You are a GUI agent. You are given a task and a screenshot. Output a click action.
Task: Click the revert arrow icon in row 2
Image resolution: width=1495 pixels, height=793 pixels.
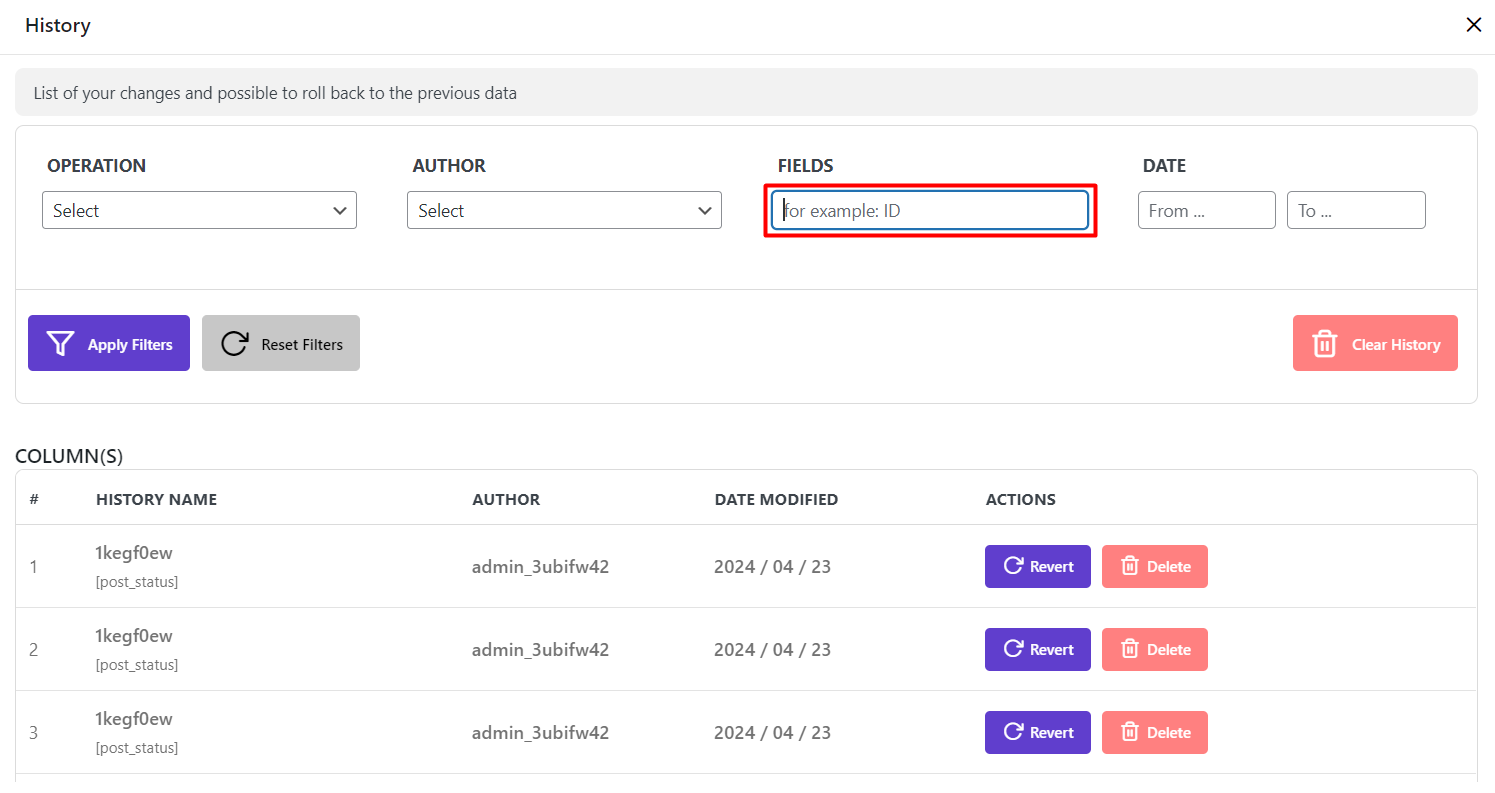pos(1012,649)
